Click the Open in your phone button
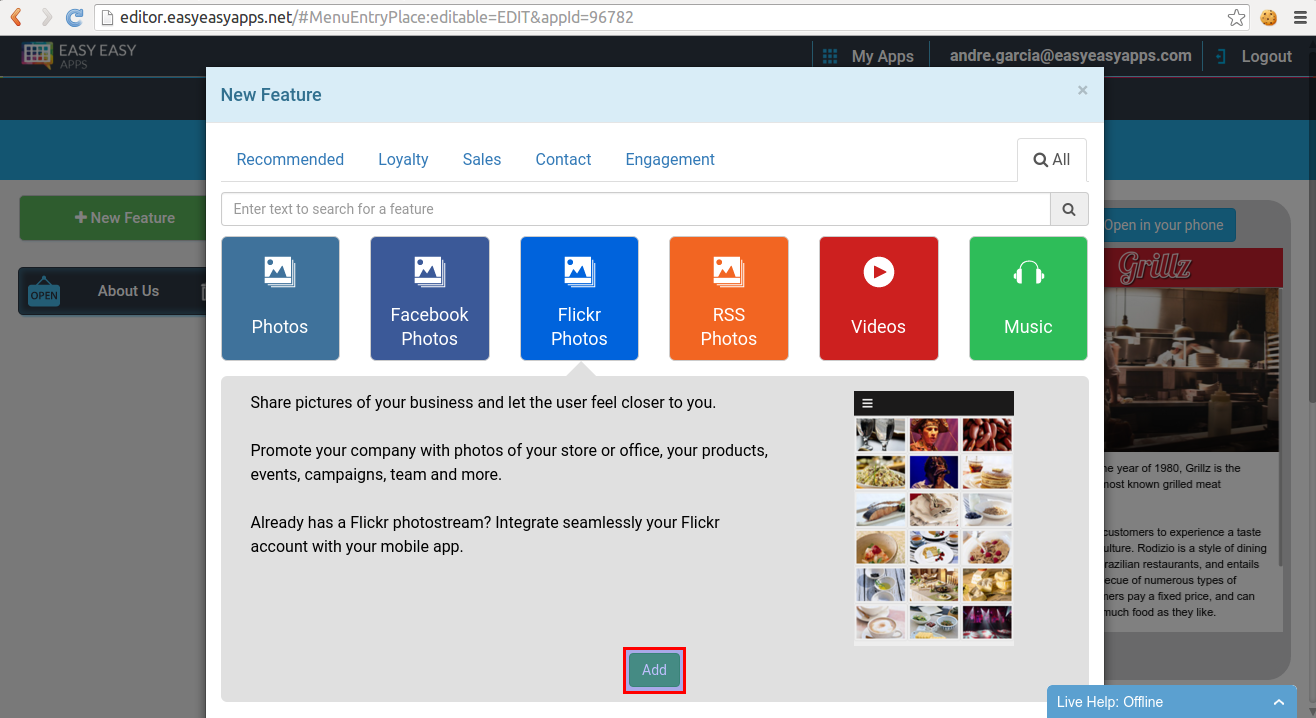Screen dimensions: 1316x718 1163,225
